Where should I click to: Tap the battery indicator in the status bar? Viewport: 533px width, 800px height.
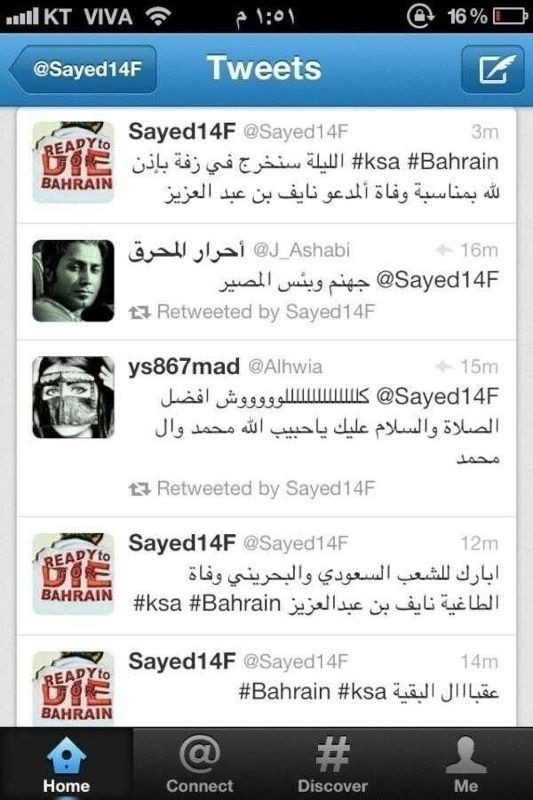(x=510, y=16)
